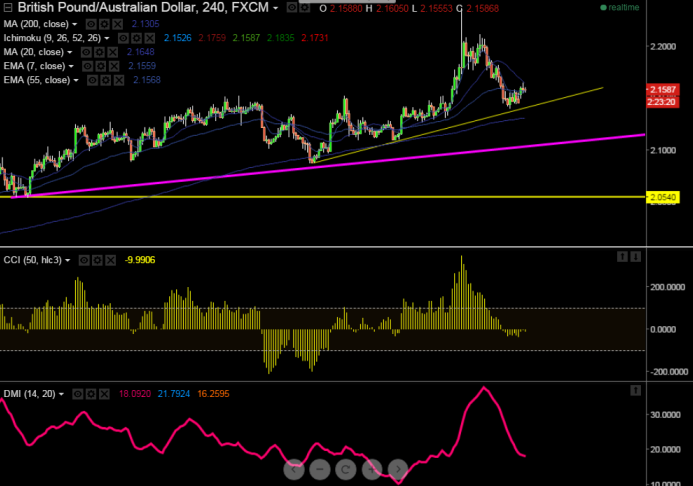Click the realtime status indicator
The image size is (693, 486).
(x=620, y=8)
